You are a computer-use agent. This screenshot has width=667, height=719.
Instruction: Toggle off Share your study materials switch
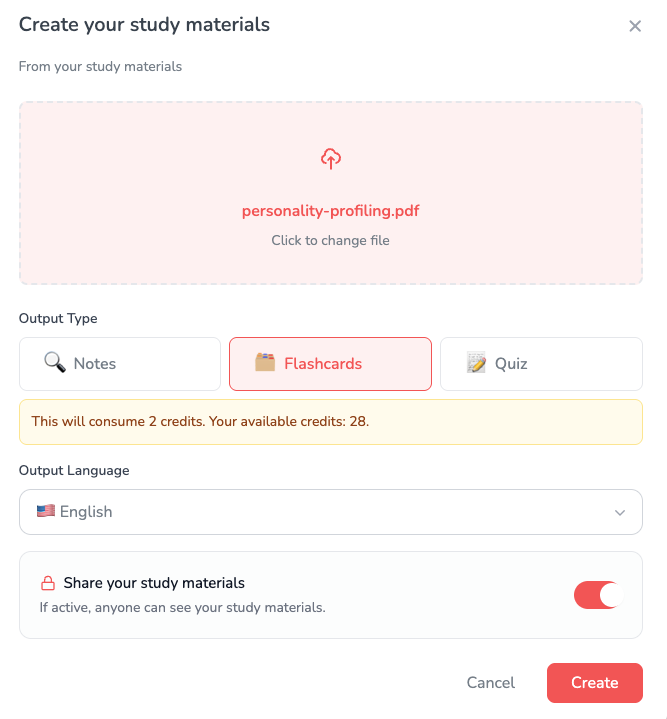[x=598, y=595]
